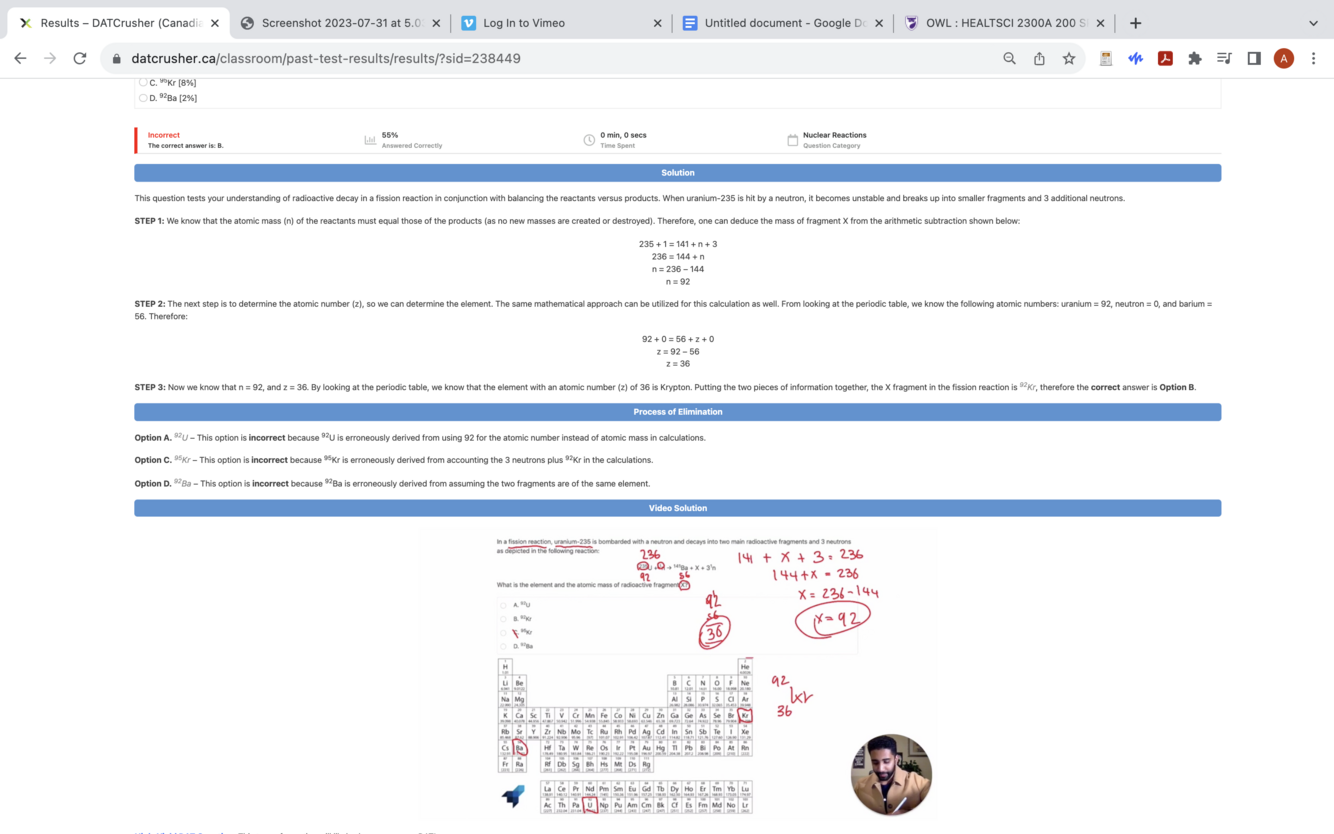Click the bar chart icon beside 55%
The width and height of the screenshot is (1334, 834).
[x=370, y=140]
